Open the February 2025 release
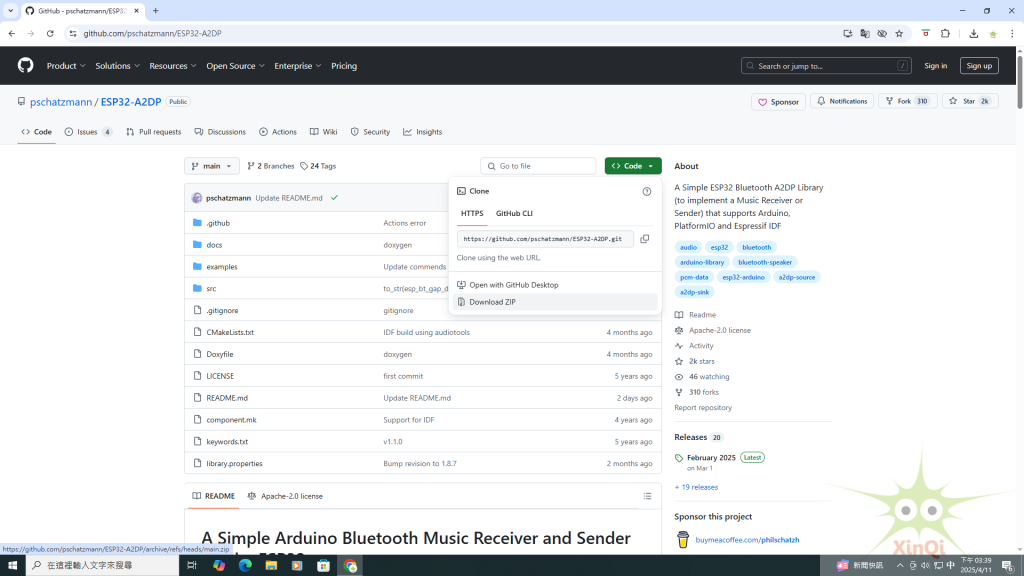Viewport: 1024px width, 576px height. pos(711,458)
